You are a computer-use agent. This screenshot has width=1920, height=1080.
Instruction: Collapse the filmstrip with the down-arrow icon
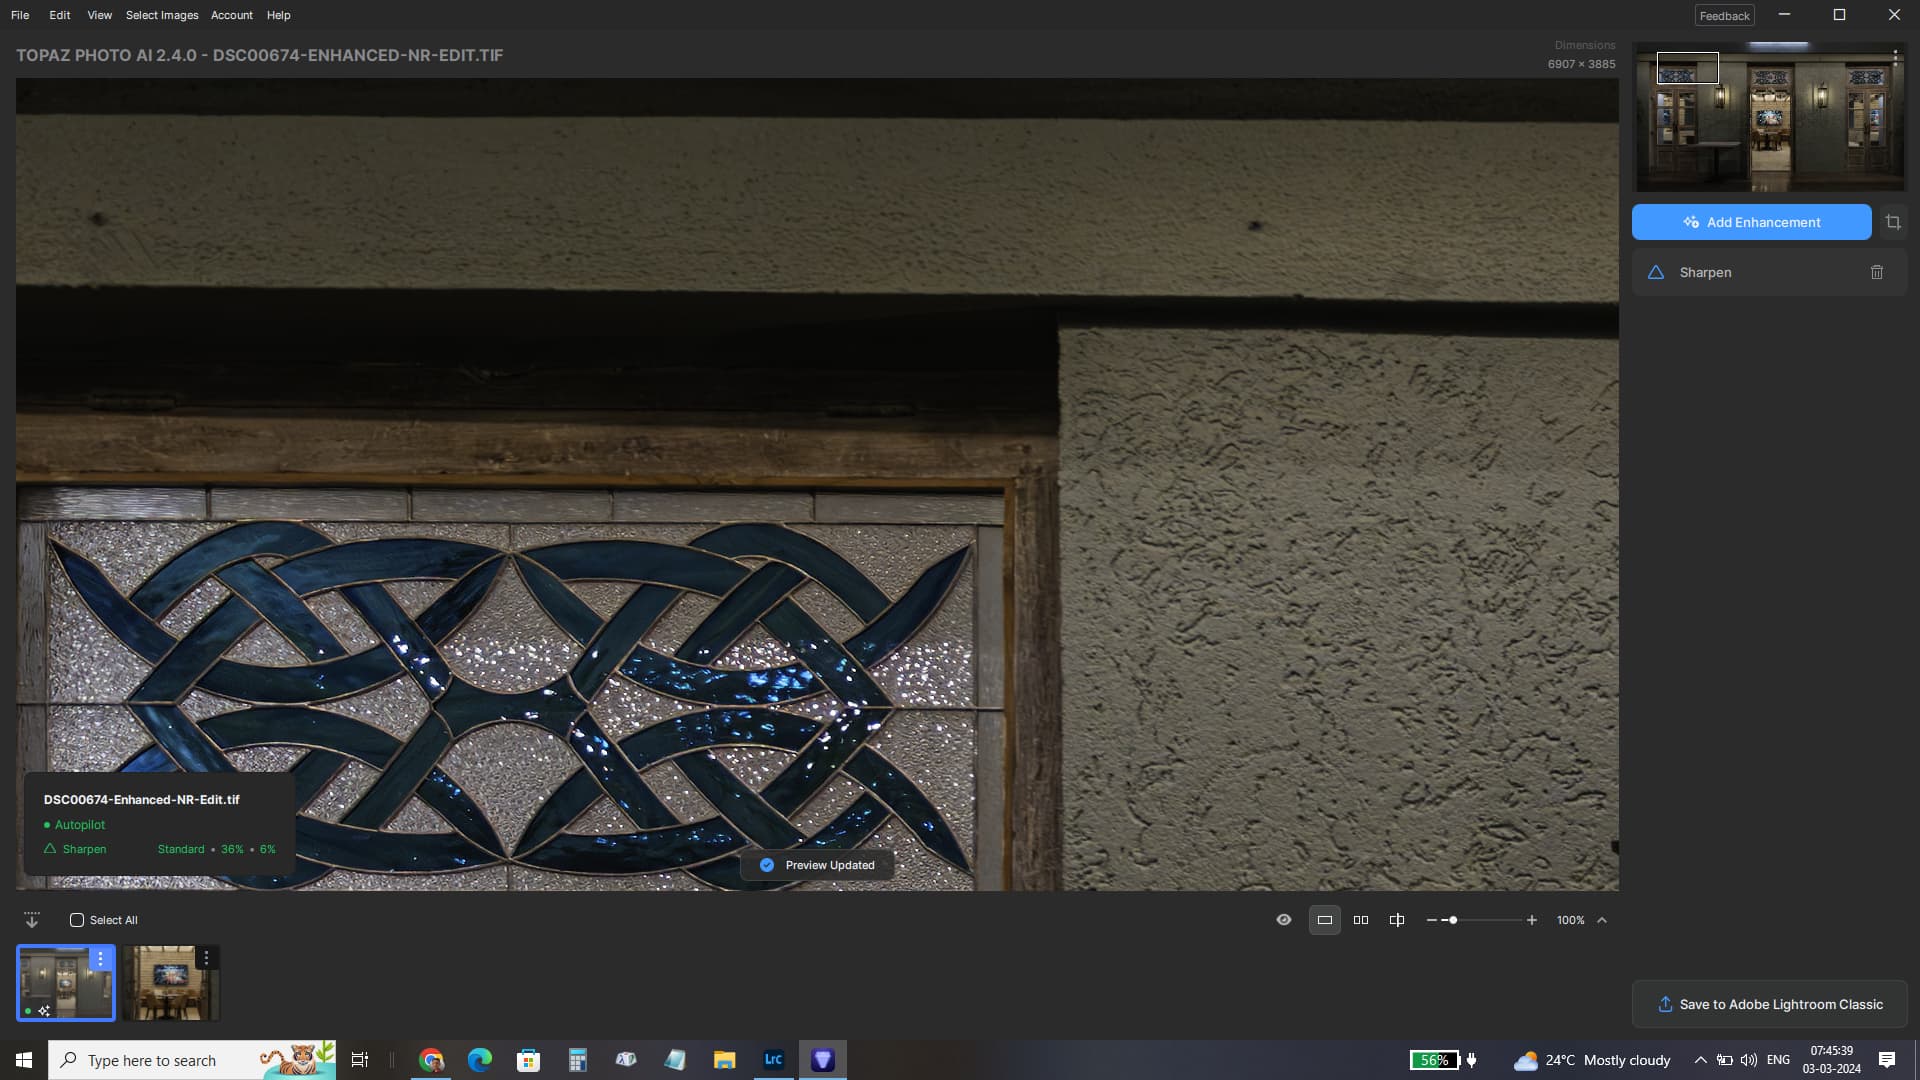(32, 920)
